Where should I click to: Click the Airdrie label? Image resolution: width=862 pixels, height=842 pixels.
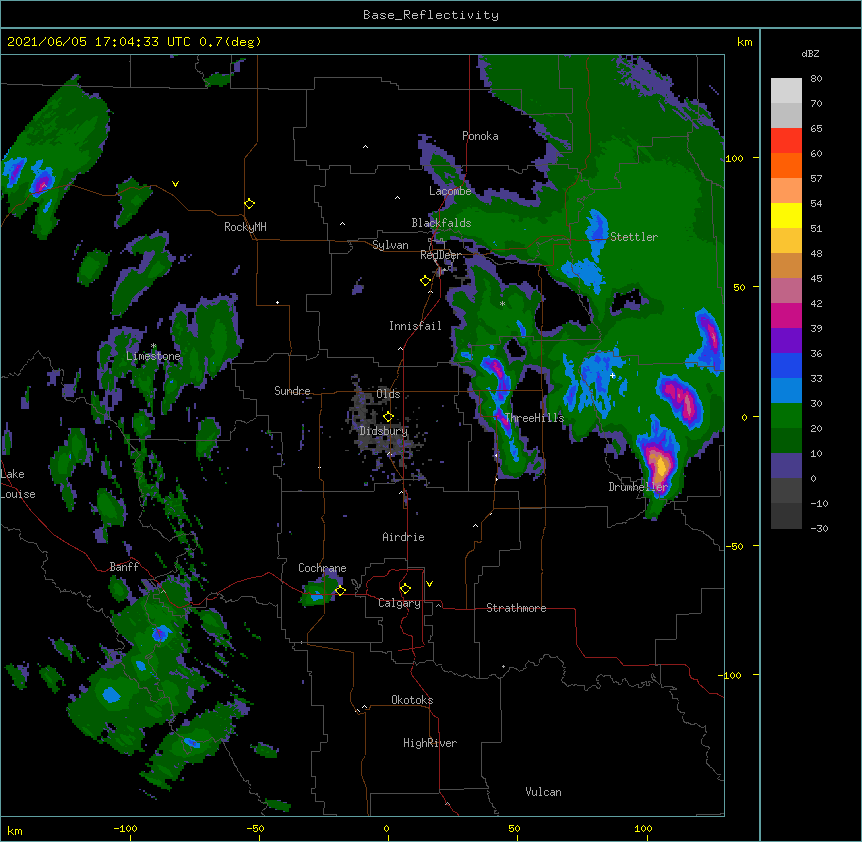404,537
